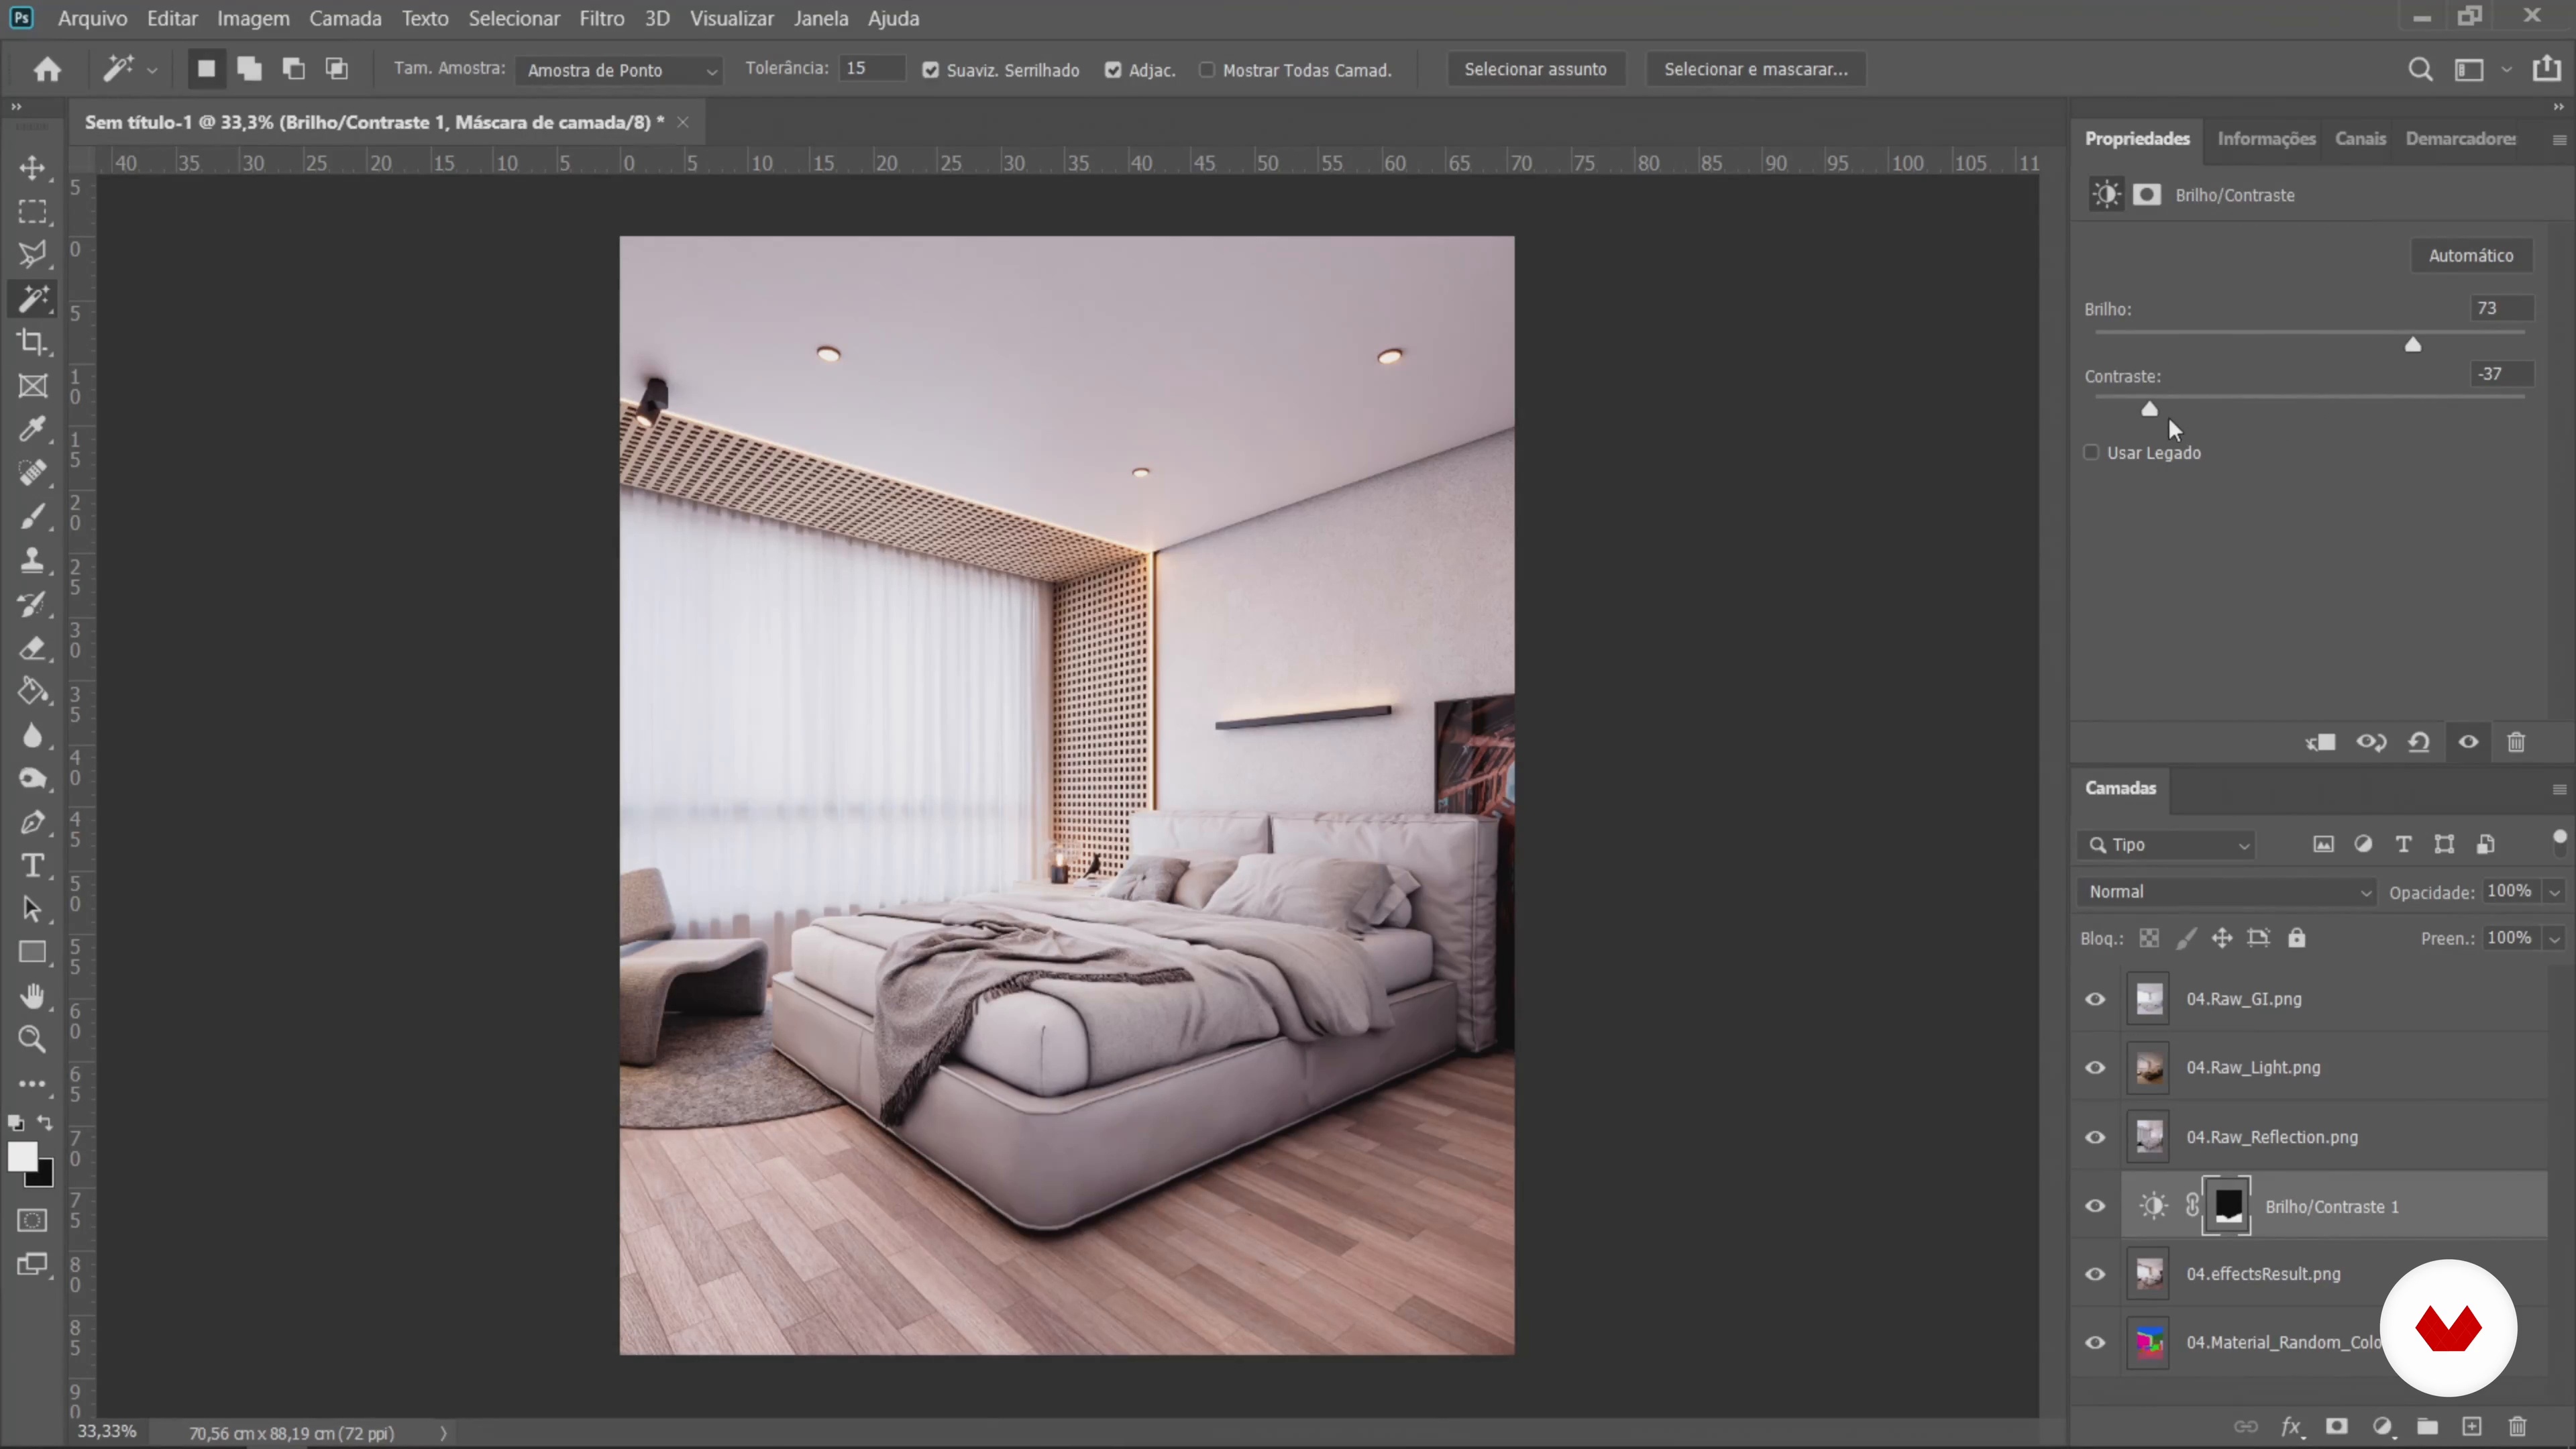Select the Paint Bucket tool
This screenshot has width=2576, height=1449.
tap(32, 691)
